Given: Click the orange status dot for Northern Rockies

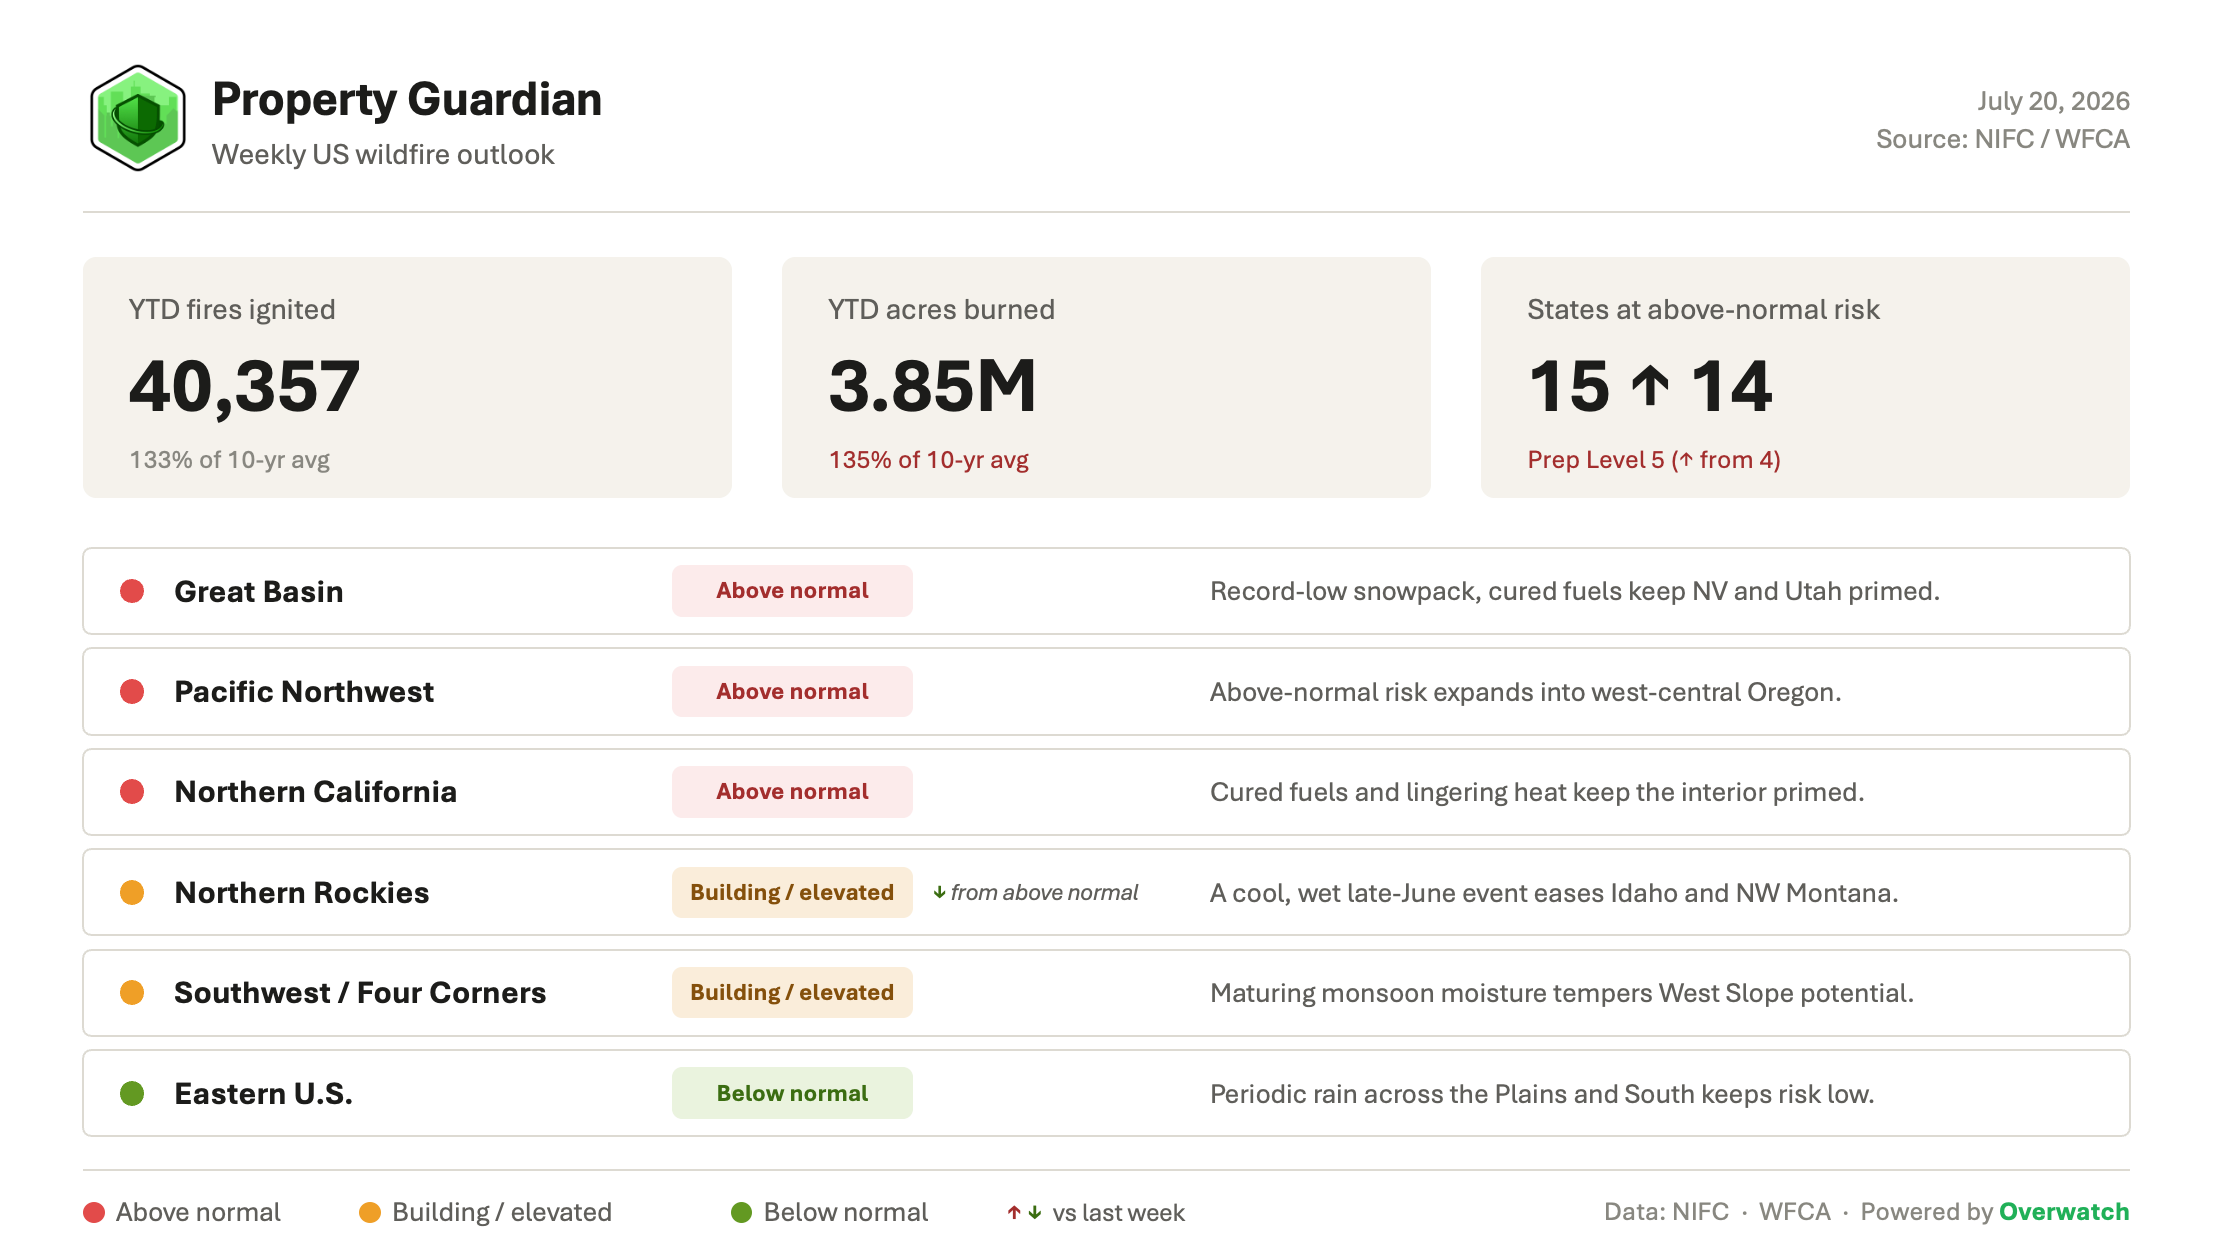Looking at the screenshot, I should point(132,892).
